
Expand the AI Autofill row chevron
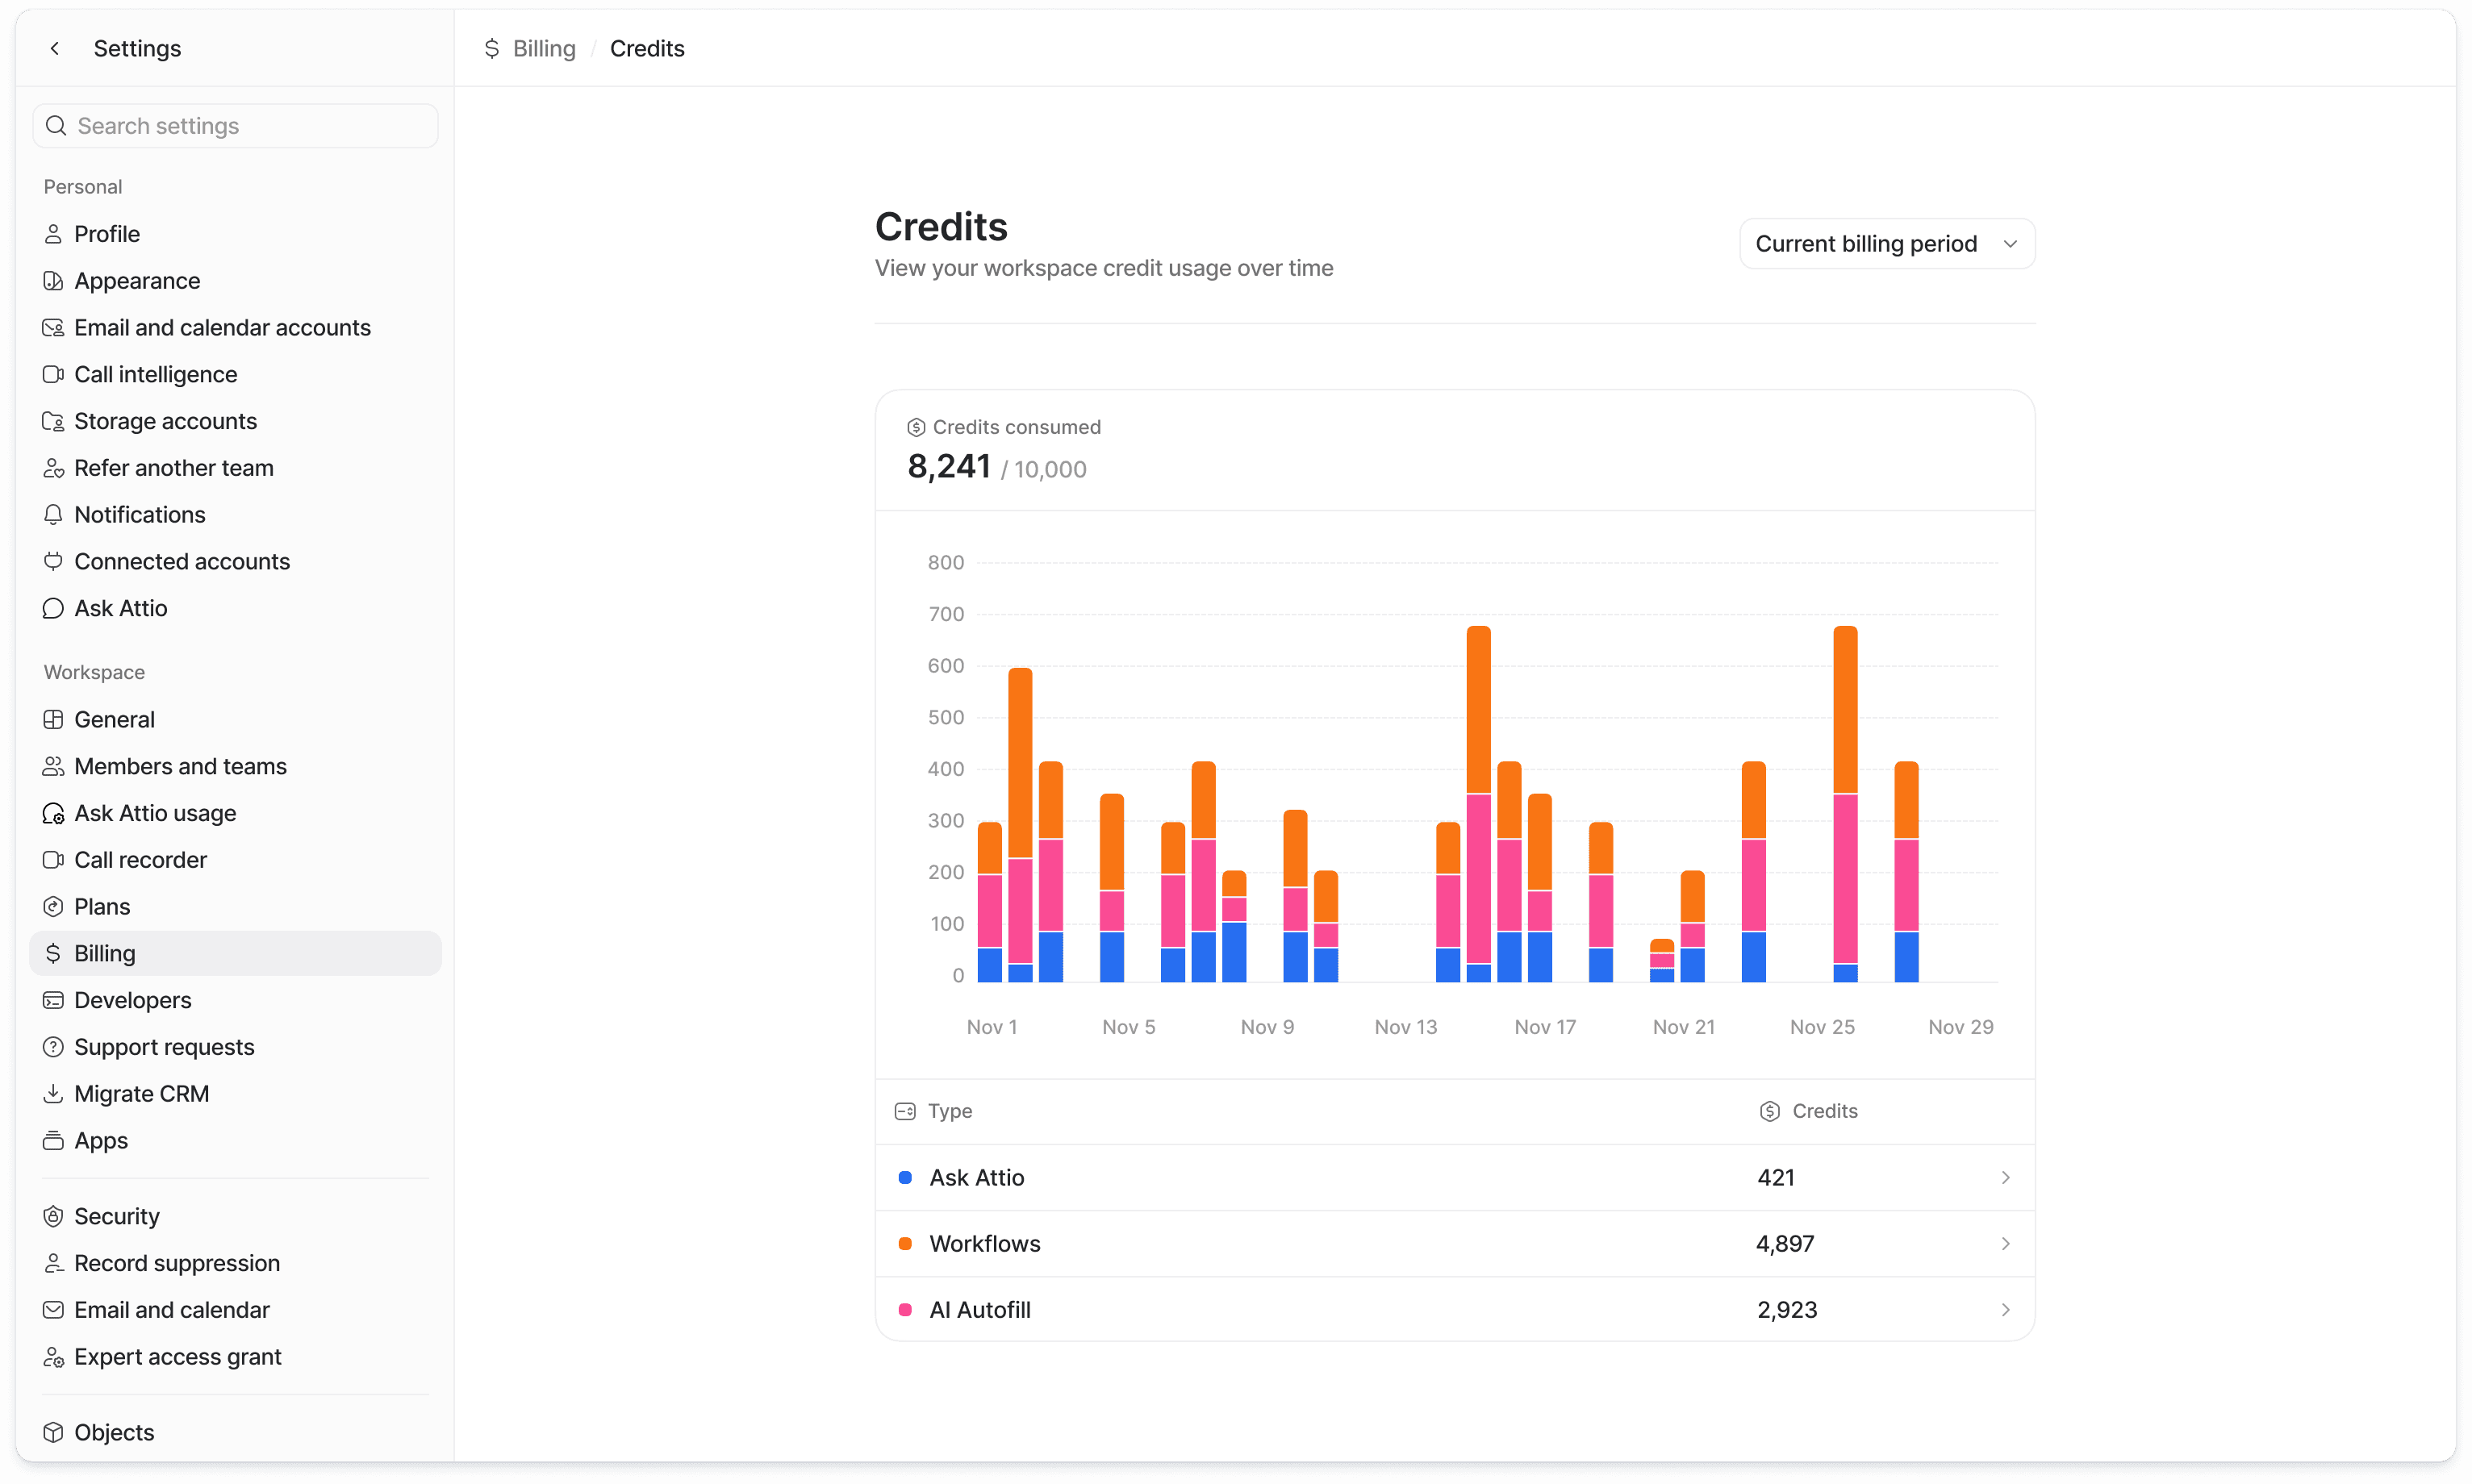(x=2004, y=1309)
